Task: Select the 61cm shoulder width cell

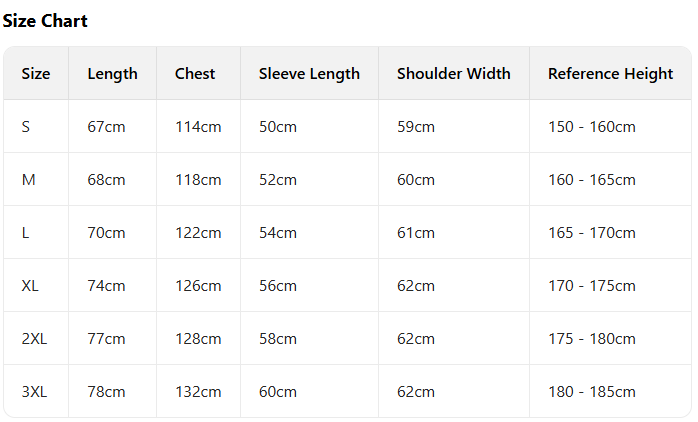Action: [x=416, y=233]
